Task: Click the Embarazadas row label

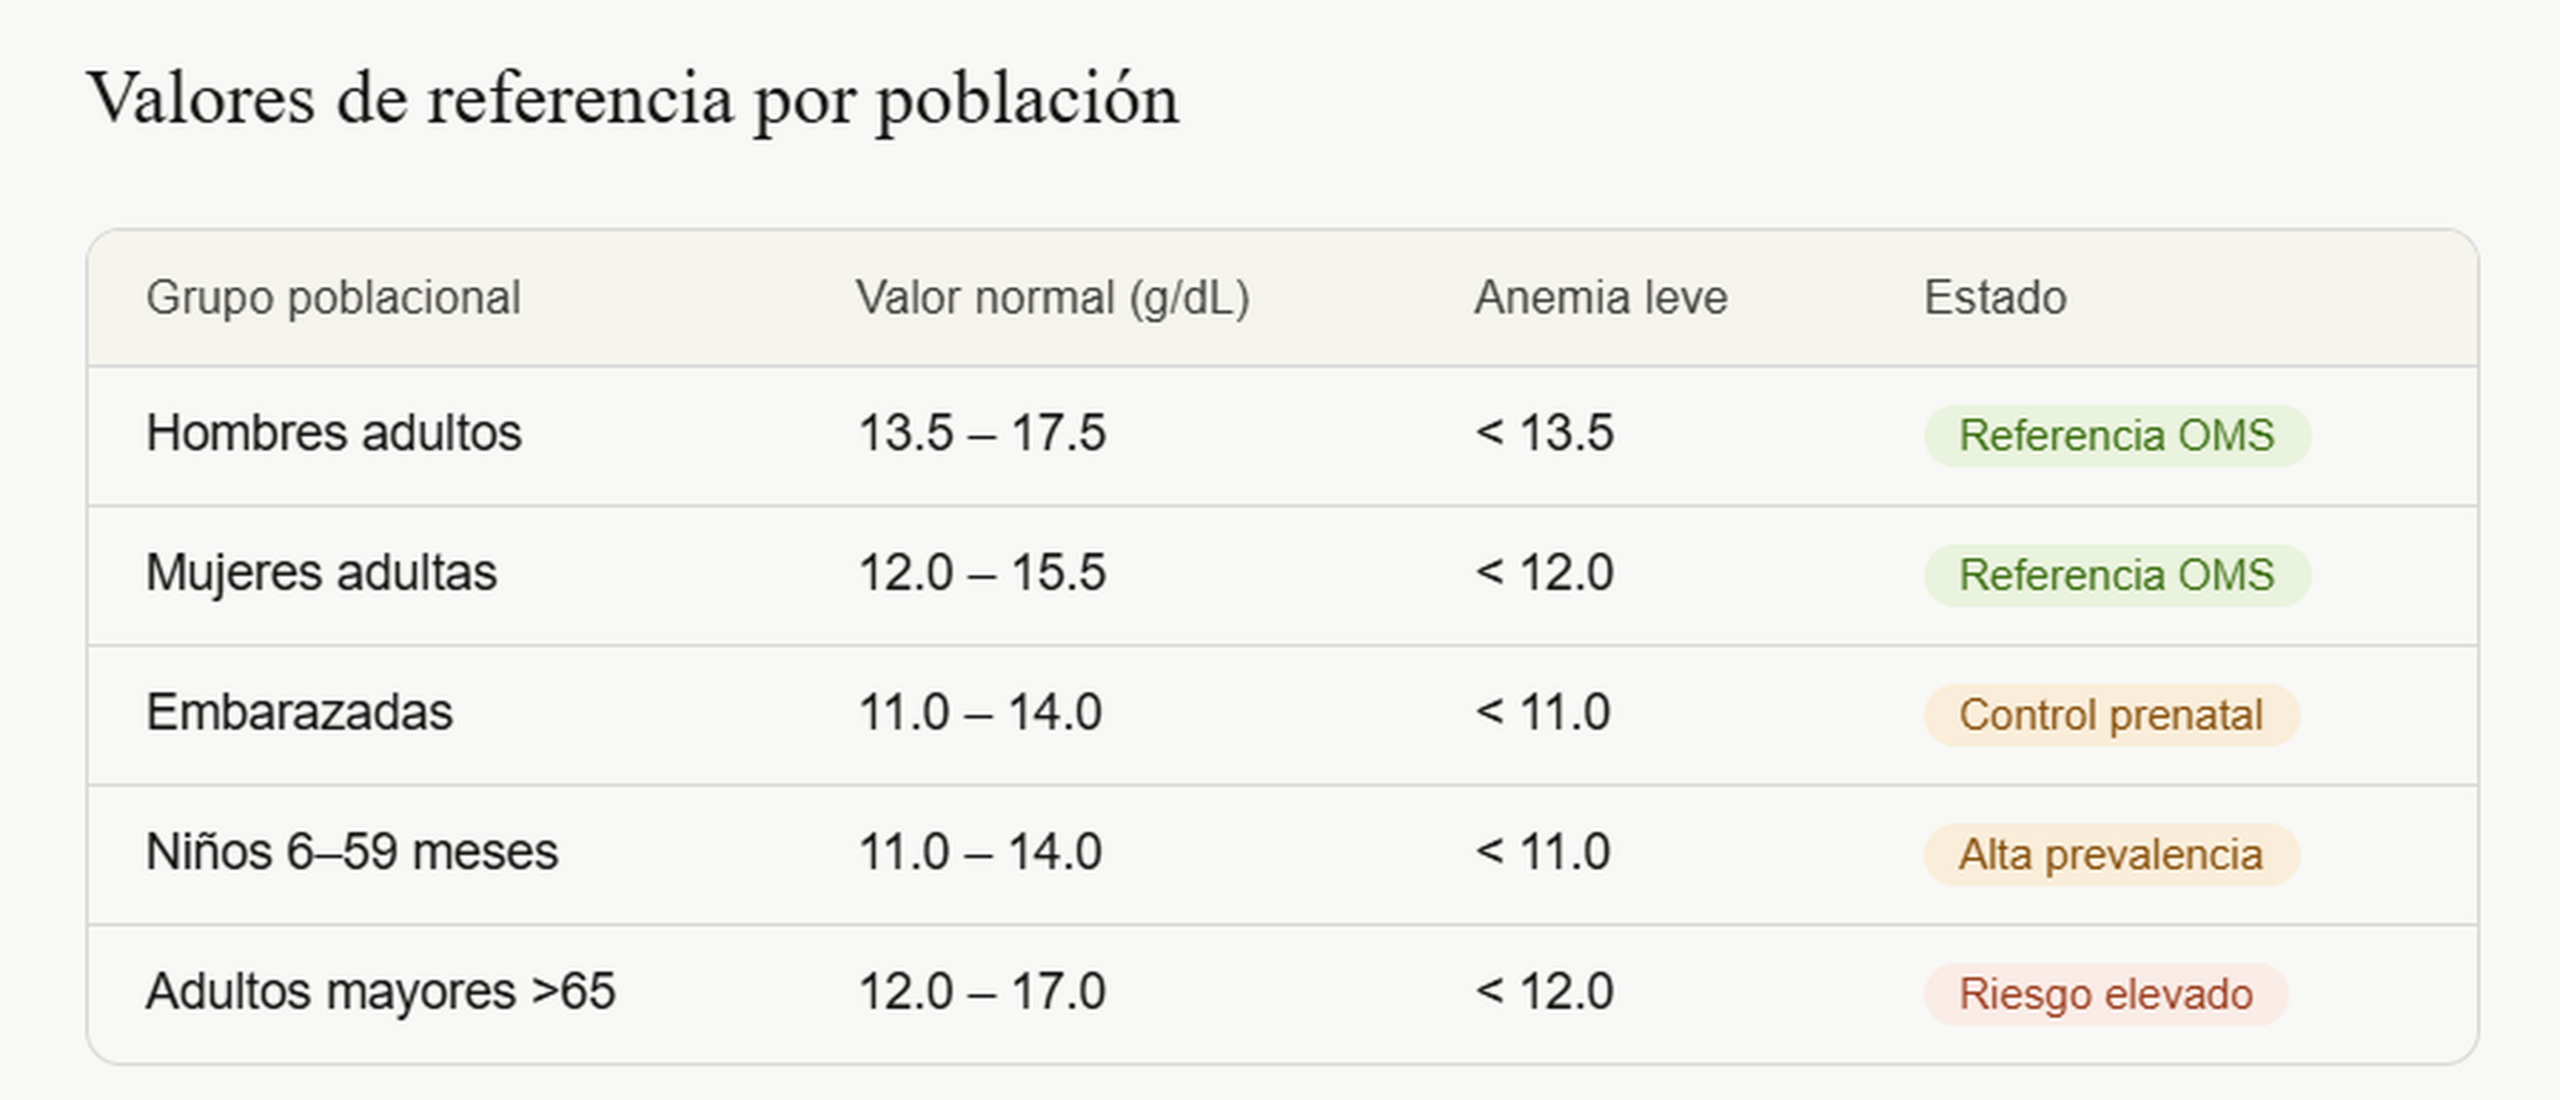Action: pyautogui.click(x=299, y=713)
